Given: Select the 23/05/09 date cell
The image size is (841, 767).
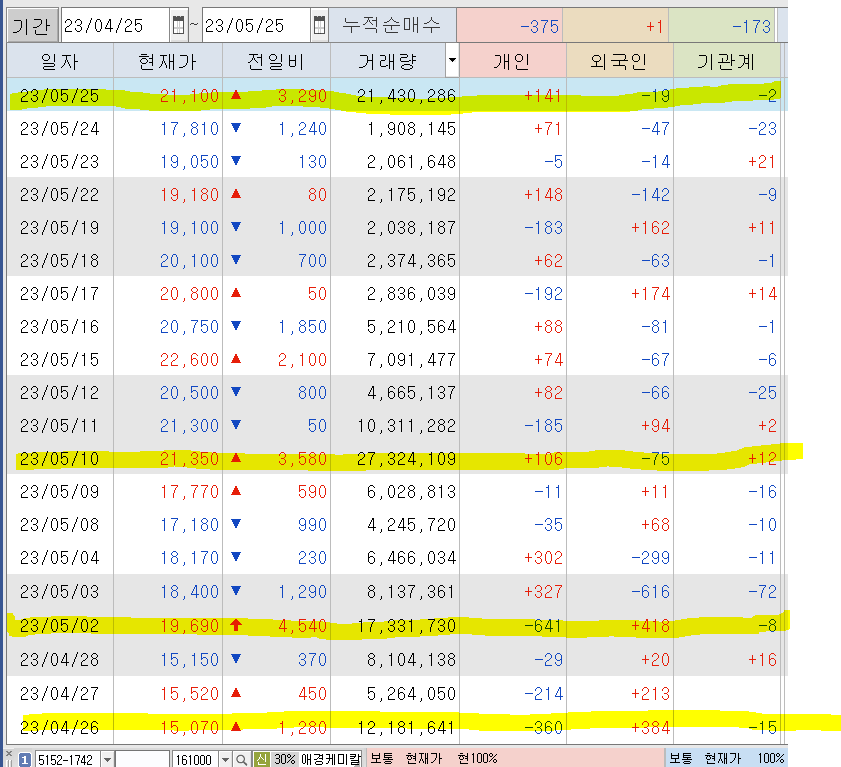Looking at the screenshot, I should [60, 492].
